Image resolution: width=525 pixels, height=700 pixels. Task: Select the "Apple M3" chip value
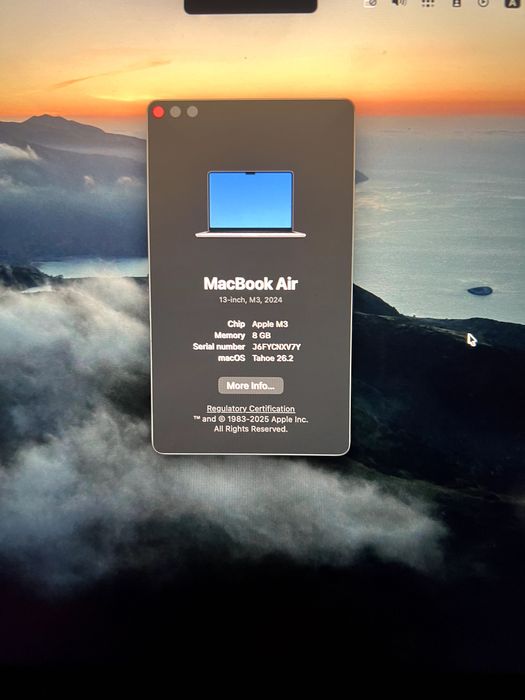(x=270, y=324)
